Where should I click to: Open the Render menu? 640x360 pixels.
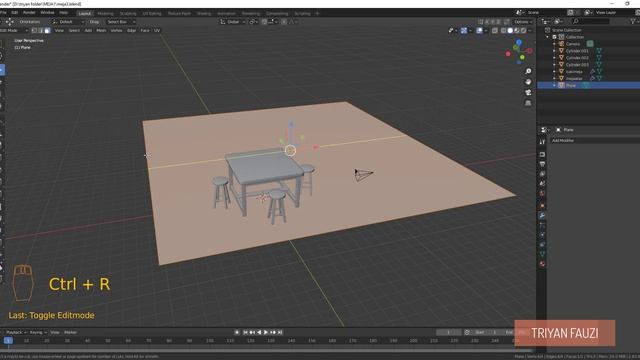(x=29, y=13)
